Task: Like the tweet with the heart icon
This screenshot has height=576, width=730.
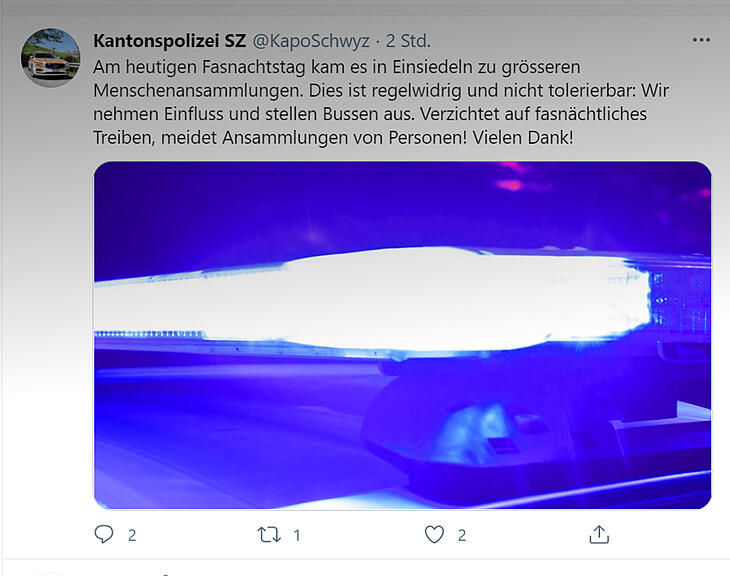Action: coord(434,535)
